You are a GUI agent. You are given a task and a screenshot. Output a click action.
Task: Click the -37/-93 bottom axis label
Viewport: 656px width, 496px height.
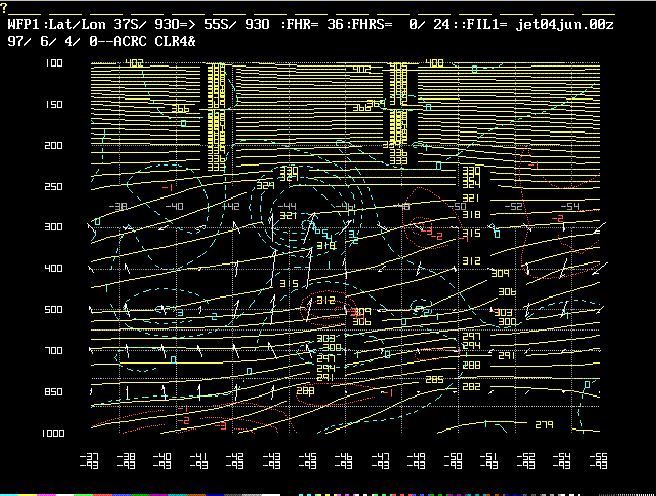coord(89,460)
